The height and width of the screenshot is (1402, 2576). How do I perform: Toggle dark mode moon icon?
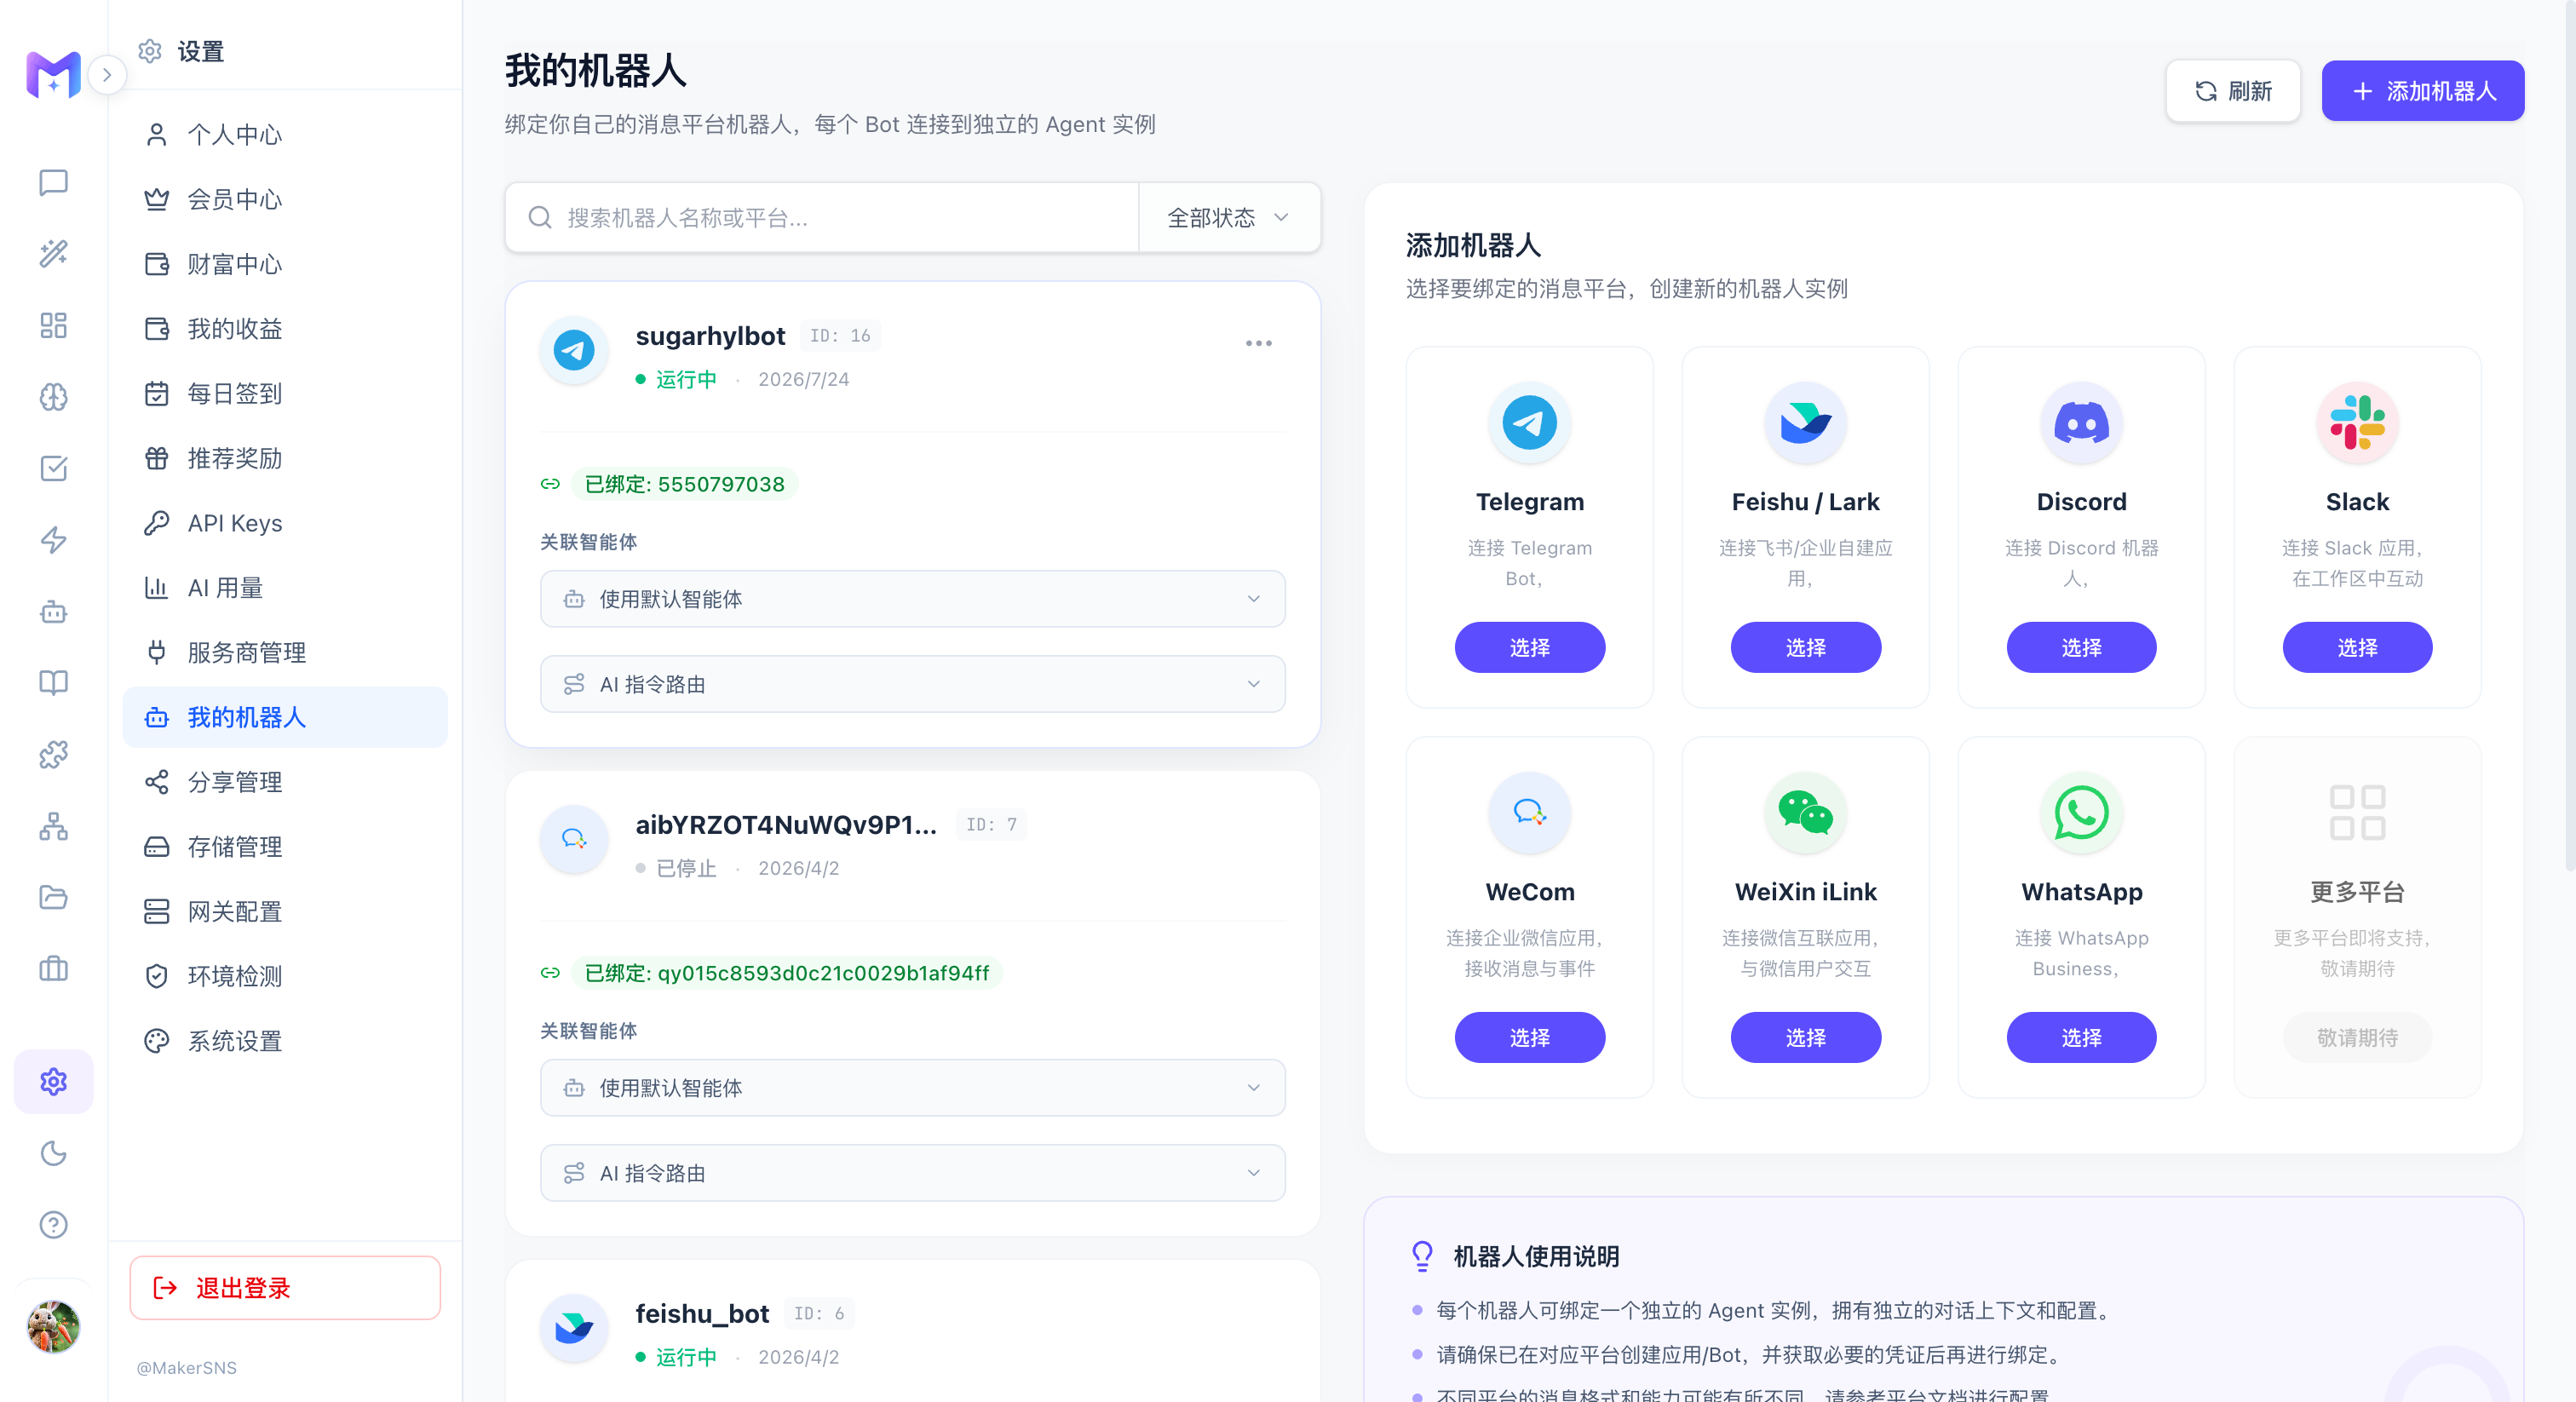click(53, 1154)
